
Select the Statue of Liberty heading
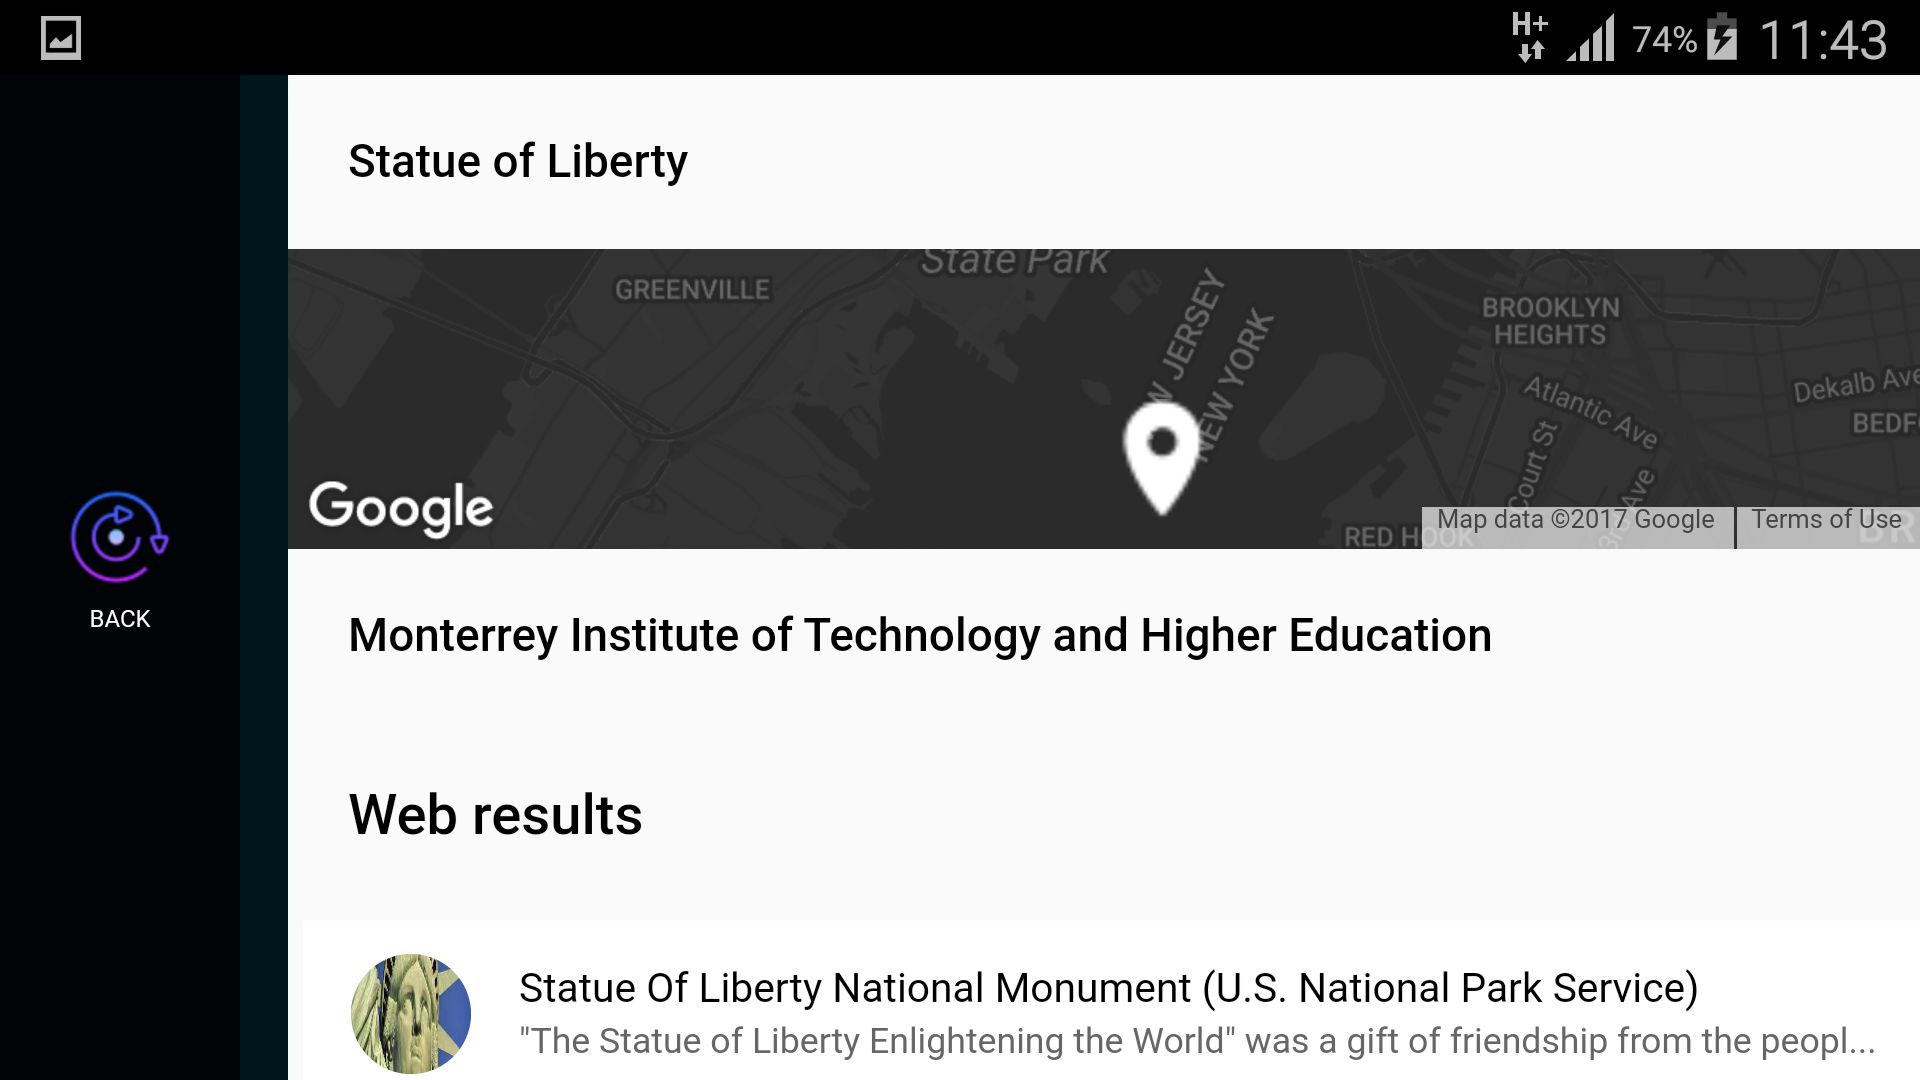(x=518, y=161)
